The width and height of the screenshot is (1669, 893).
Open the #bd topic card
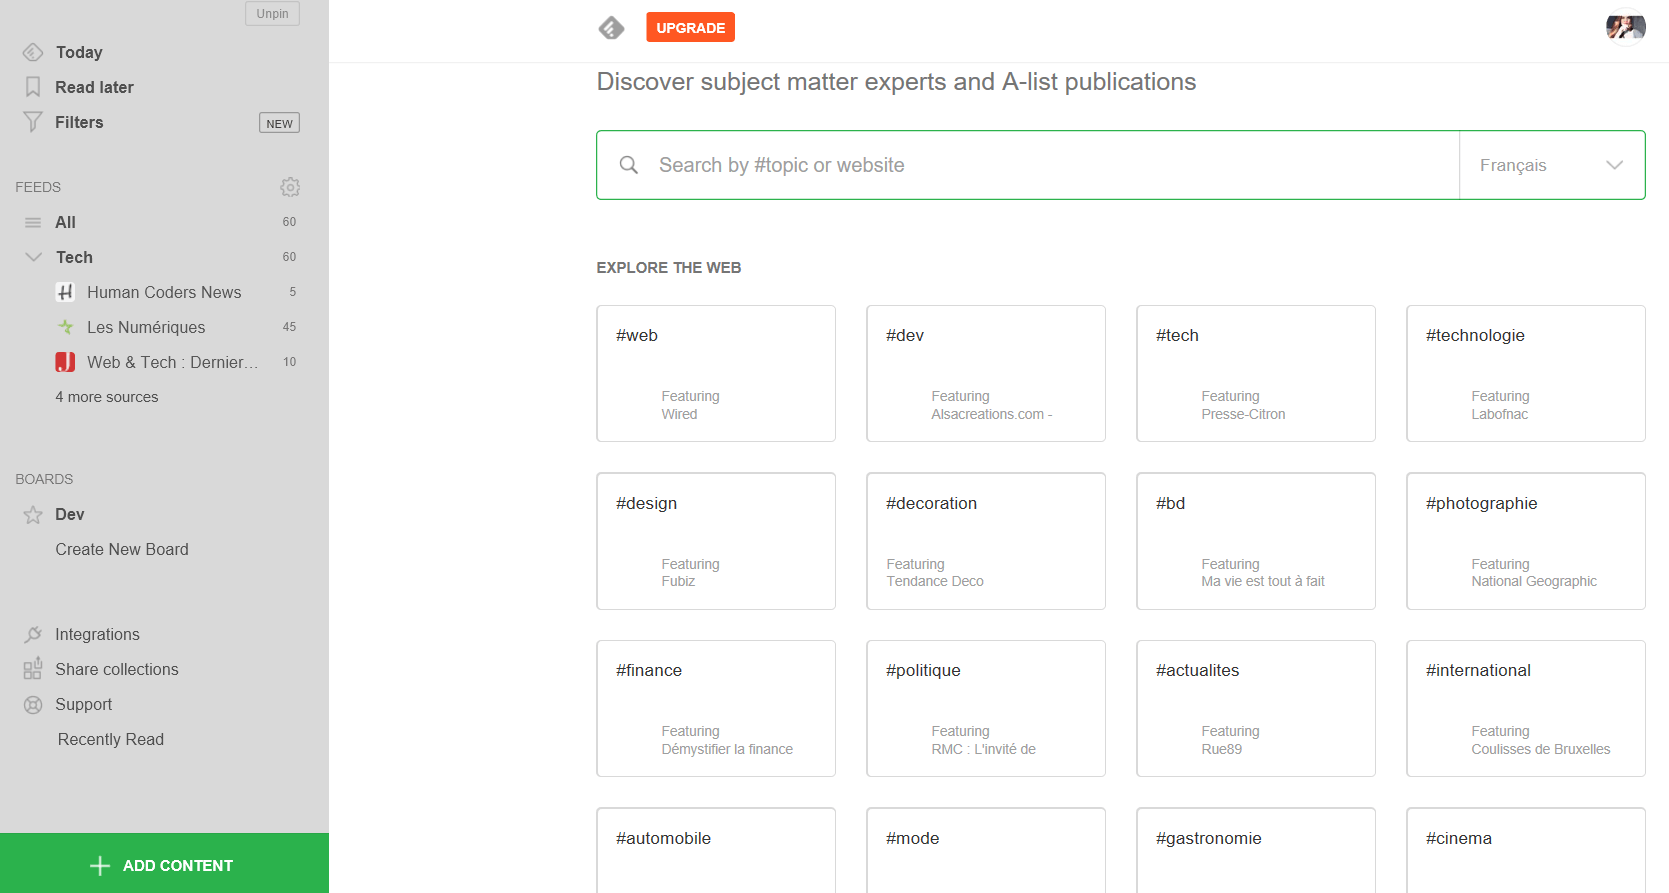tap(1256, 541)
